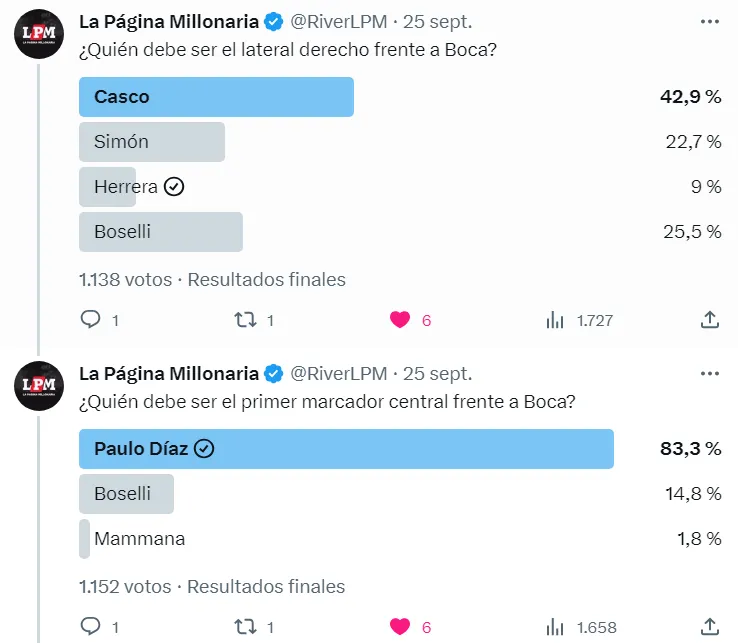This screenshot has width=738, height=643.
Task: Open @RiverLPM handle on second tweet
Action: point(339,374)
